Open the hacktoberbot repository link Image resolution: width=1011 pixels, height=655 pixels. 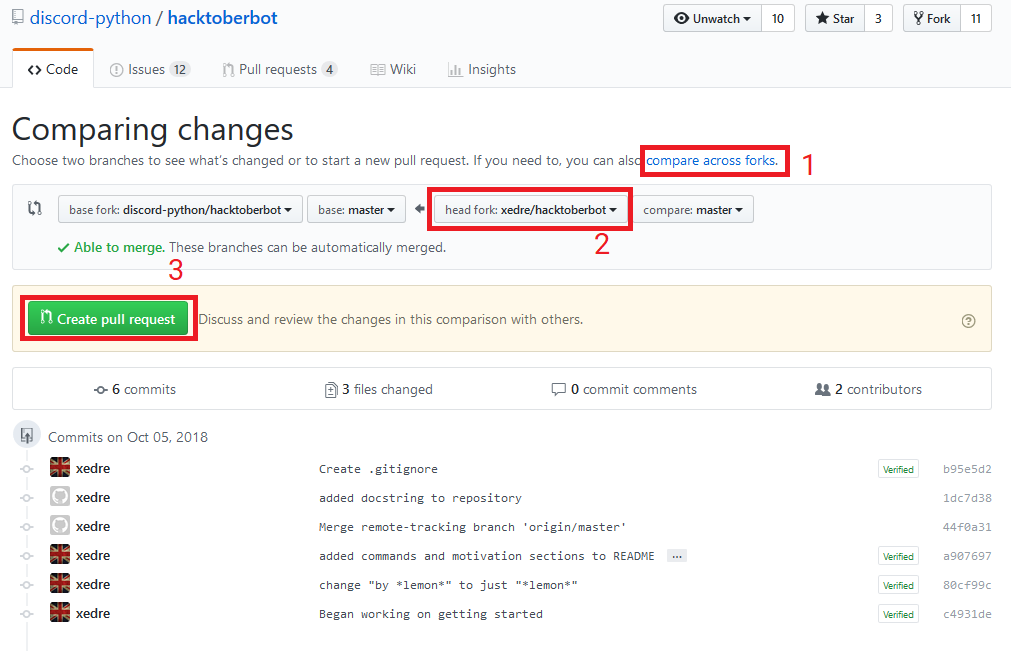pos(222,18)
